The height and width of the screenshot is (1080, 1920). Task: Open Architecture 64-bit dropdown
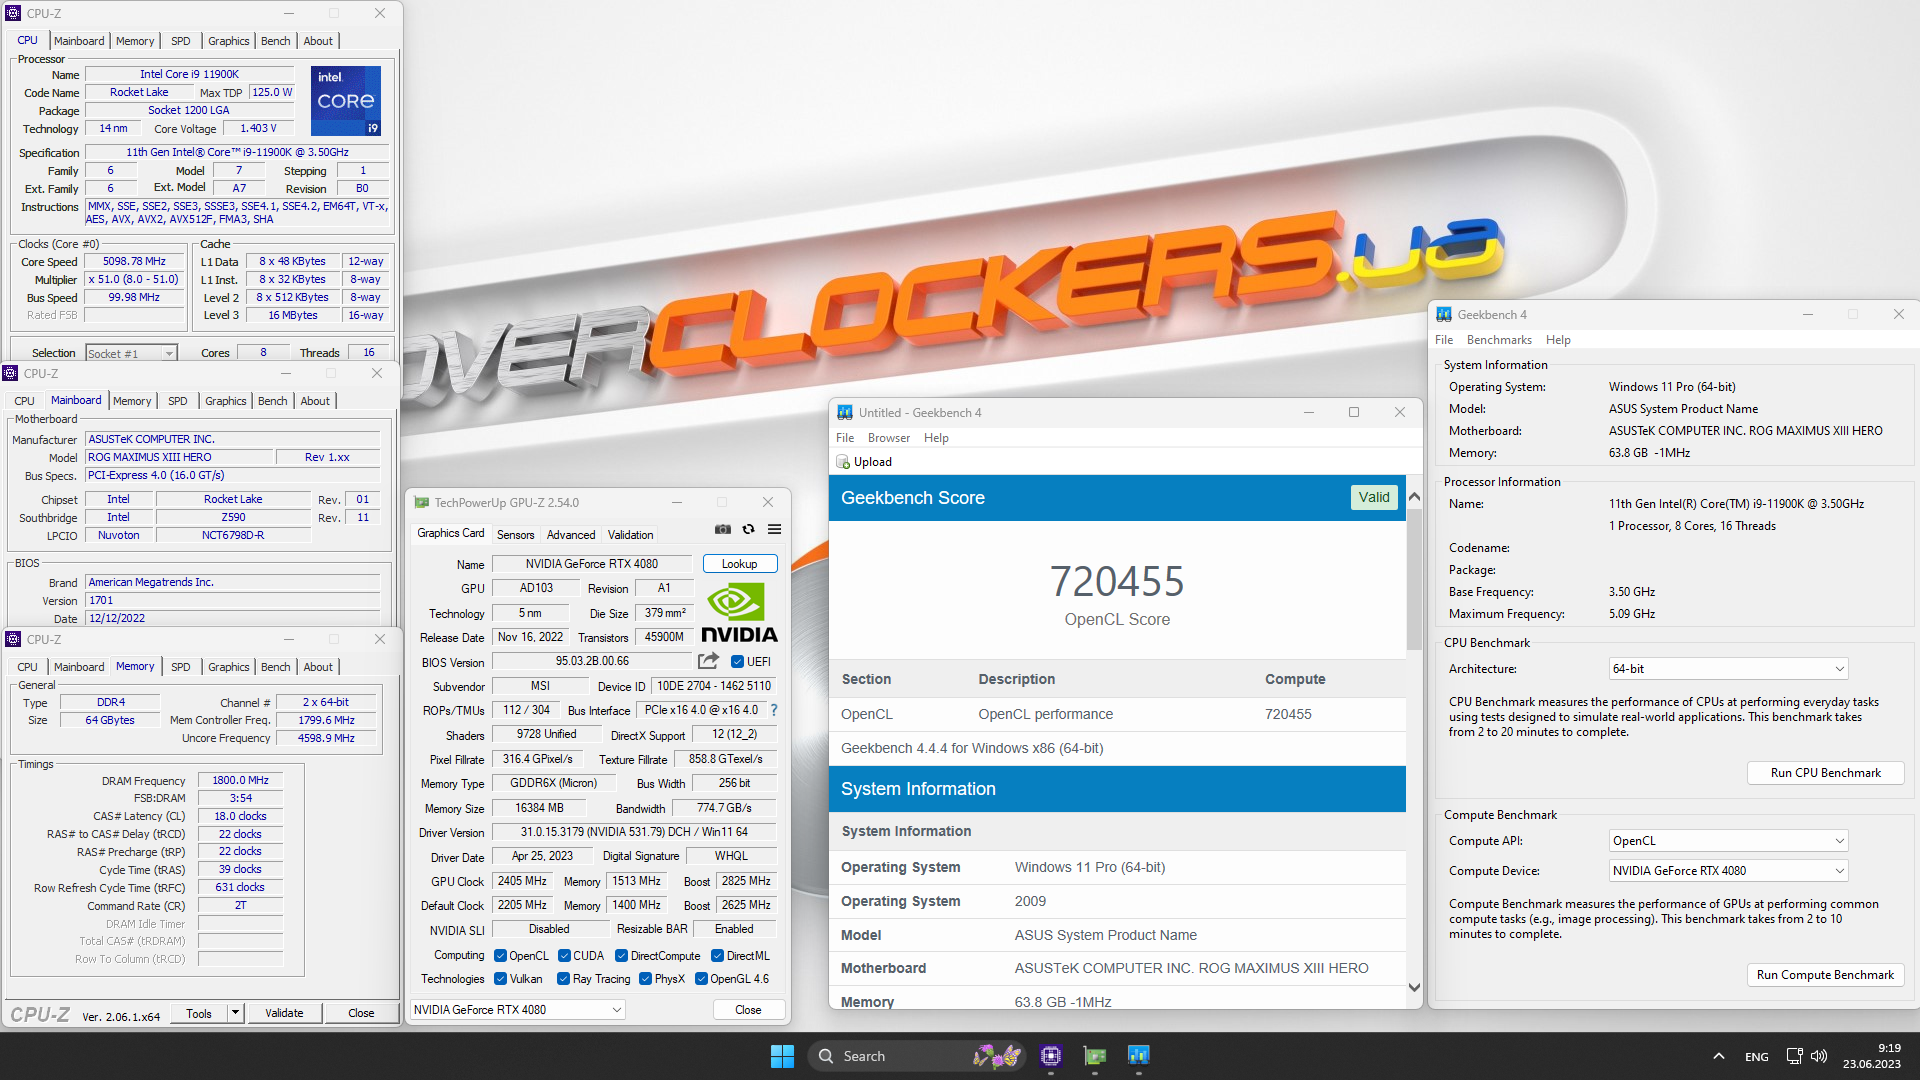[1728, 669]
